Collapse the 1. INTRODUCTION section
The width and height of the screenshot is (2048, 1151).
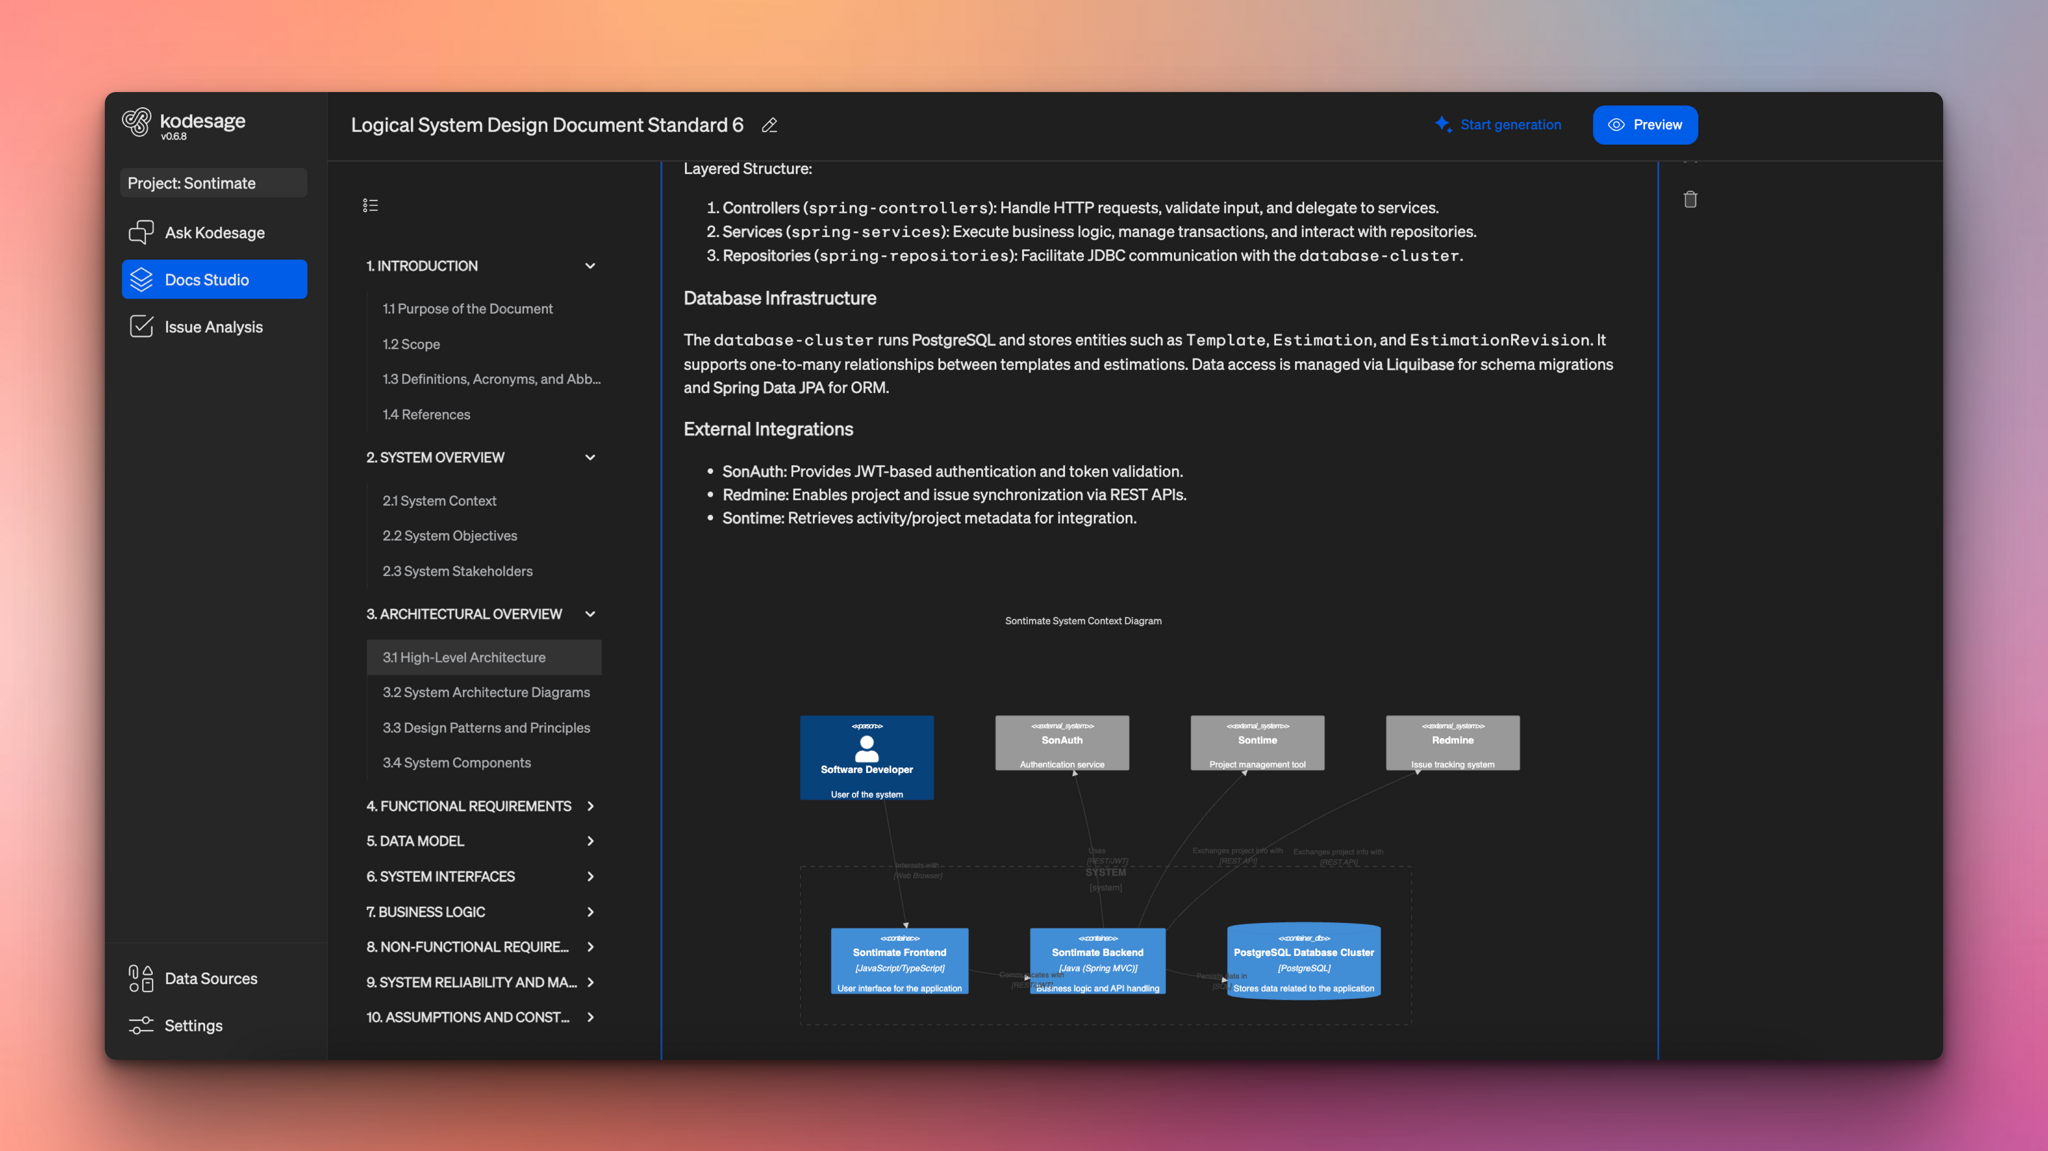(x=590, y=266)
